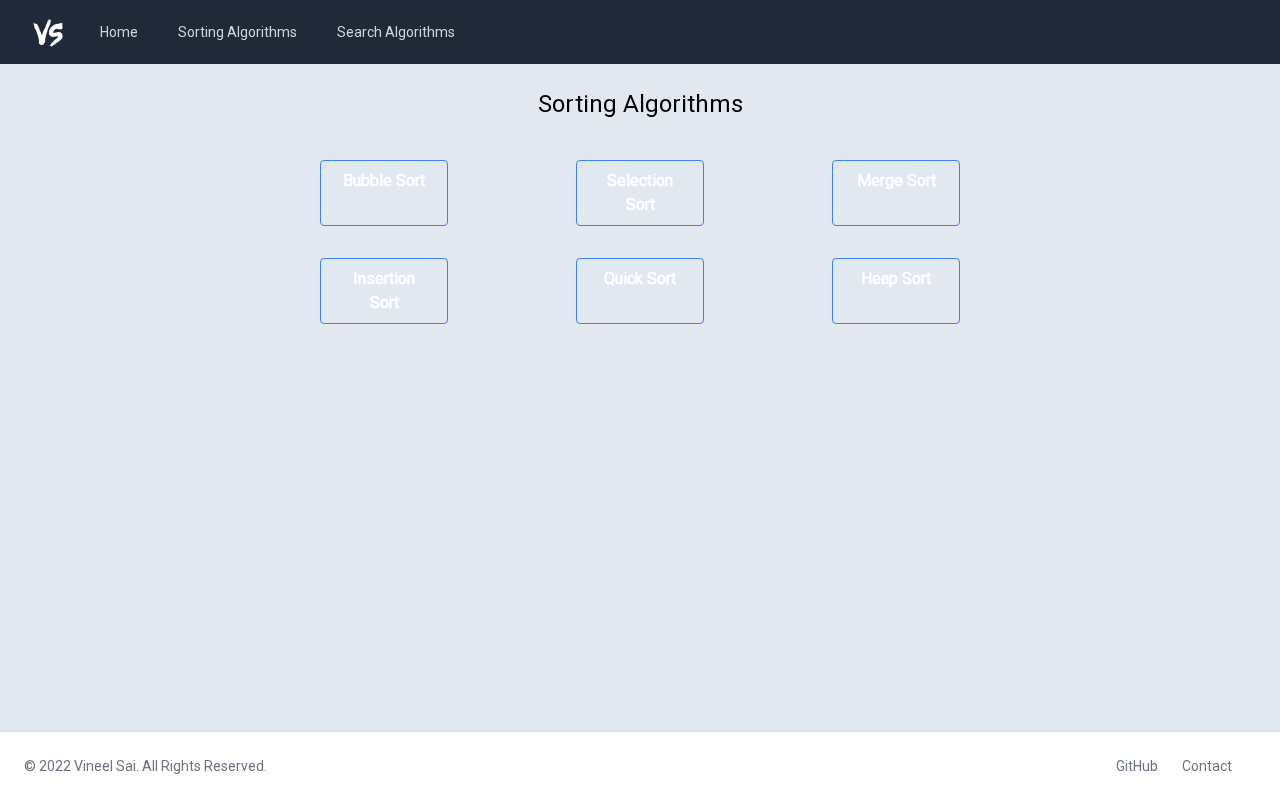This screenshot has height=800, width=1280.
Task: Click the VS logo icon
Action: point(48,33)
